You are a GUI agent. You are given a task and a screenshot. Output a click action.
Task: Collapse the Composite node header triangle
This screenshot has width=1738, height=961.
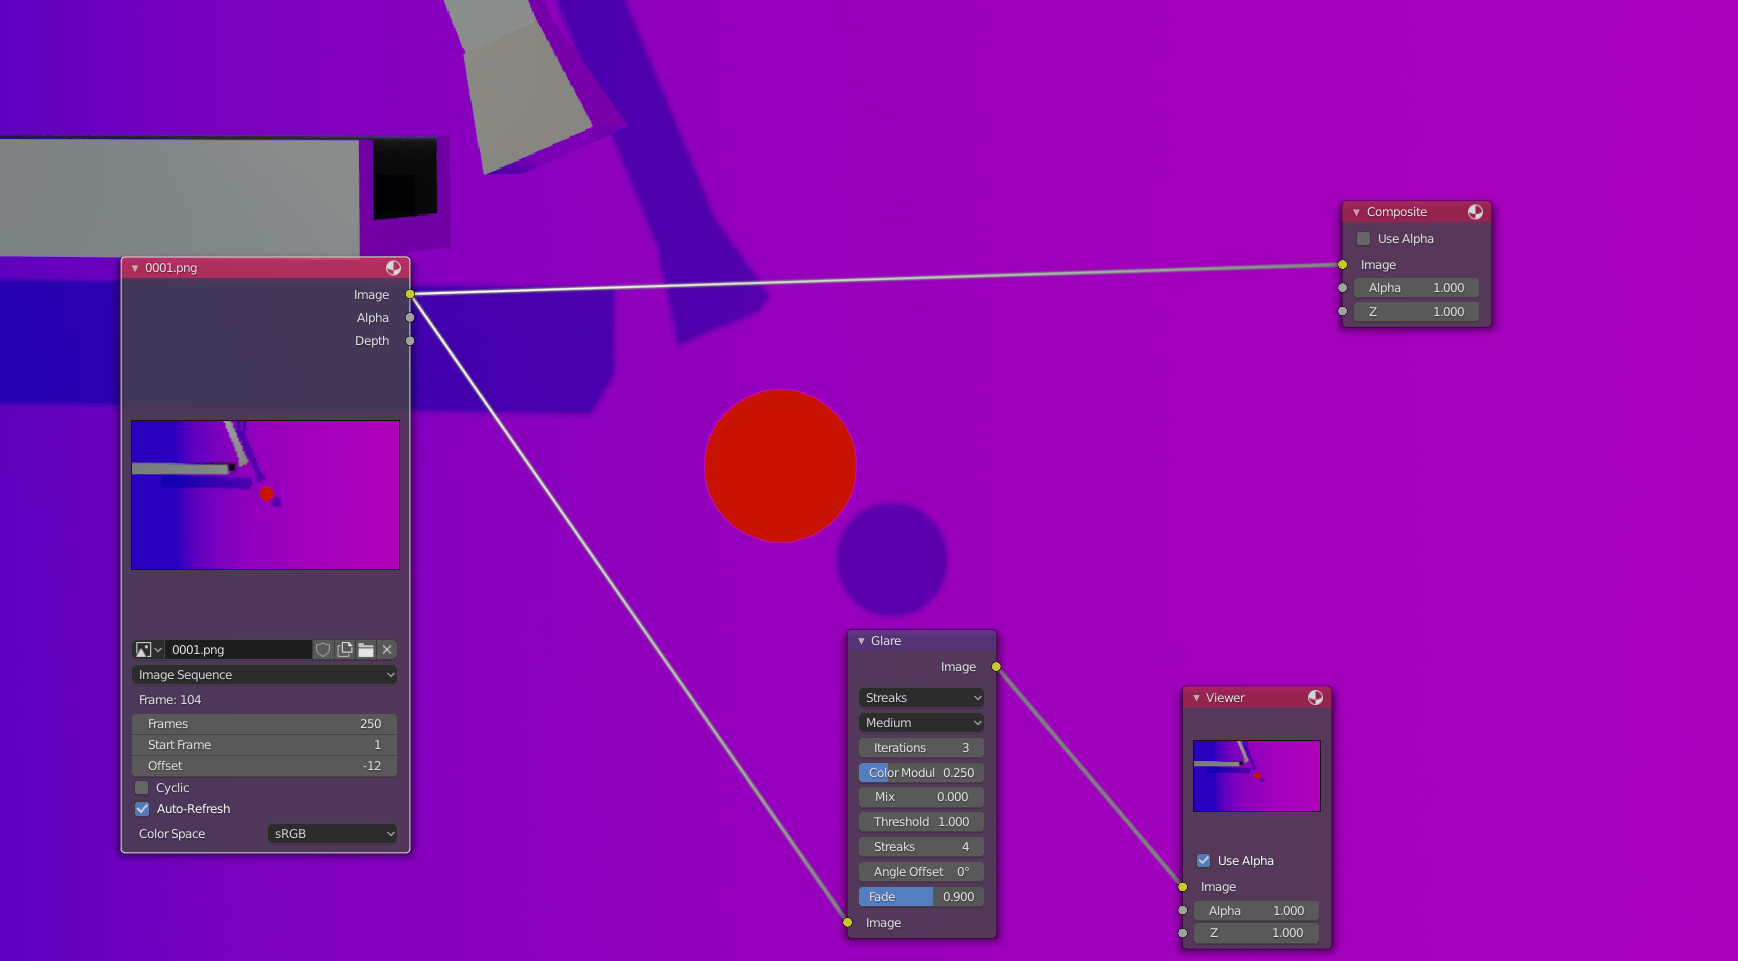pyautogui.click(x=1356, y=211)
